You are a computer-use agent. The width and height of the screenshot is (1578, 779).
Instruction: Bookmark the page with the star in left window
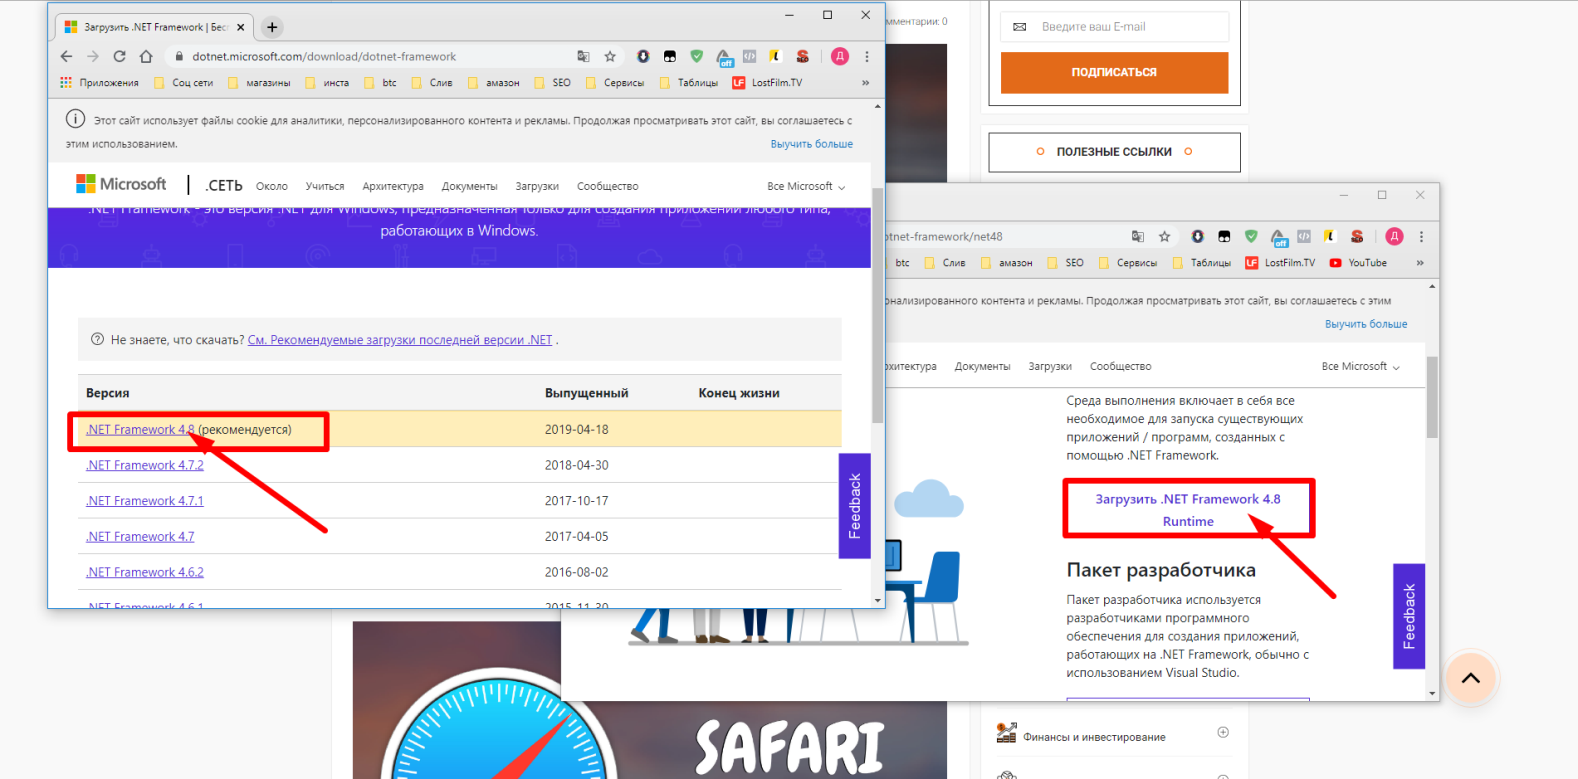610,56
